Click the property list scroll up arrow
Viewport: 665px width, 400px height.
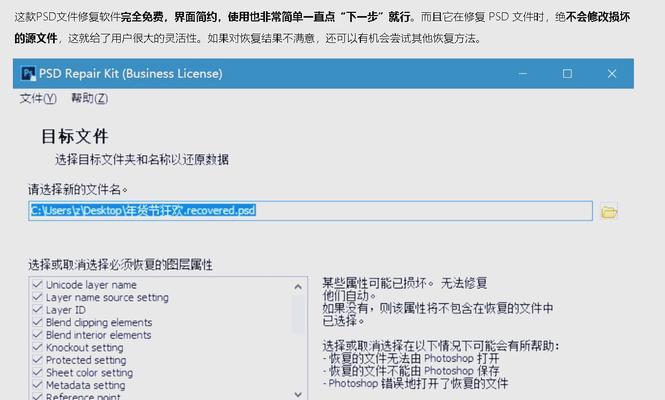[298, 287]
